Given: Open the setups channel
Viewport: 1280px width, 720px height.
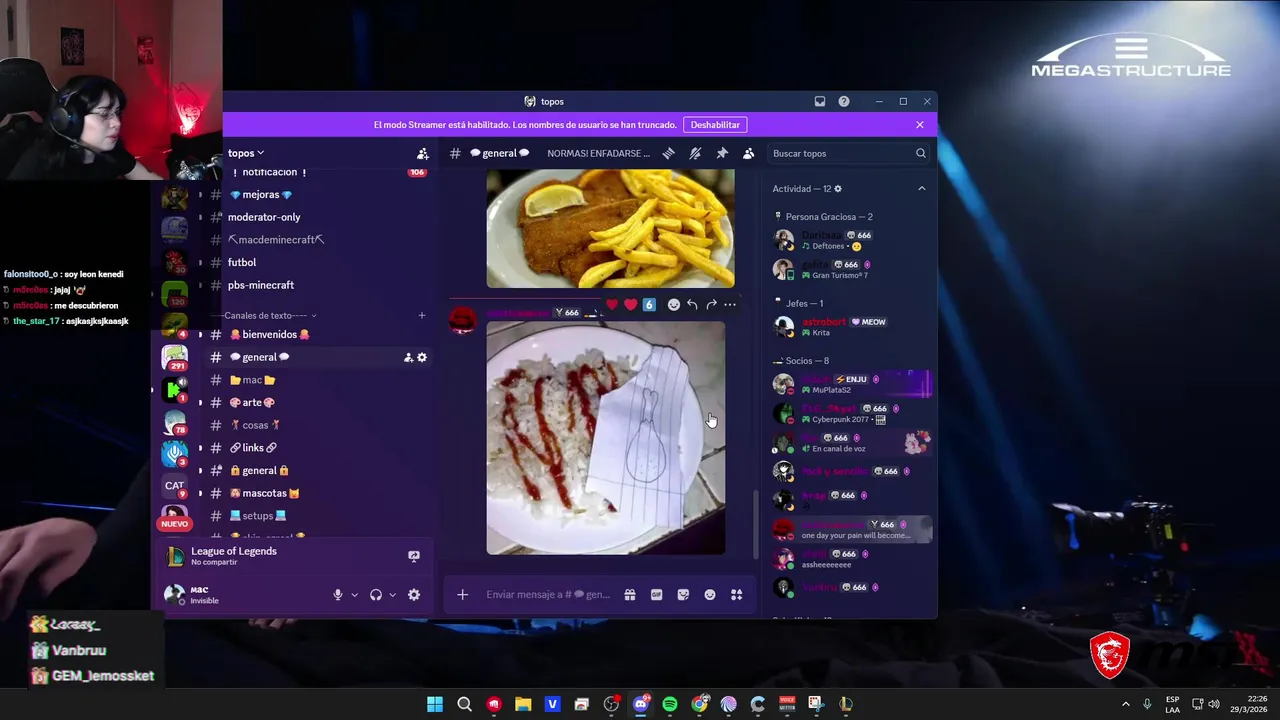Looking at the screenshot, I should pos(258,516).
